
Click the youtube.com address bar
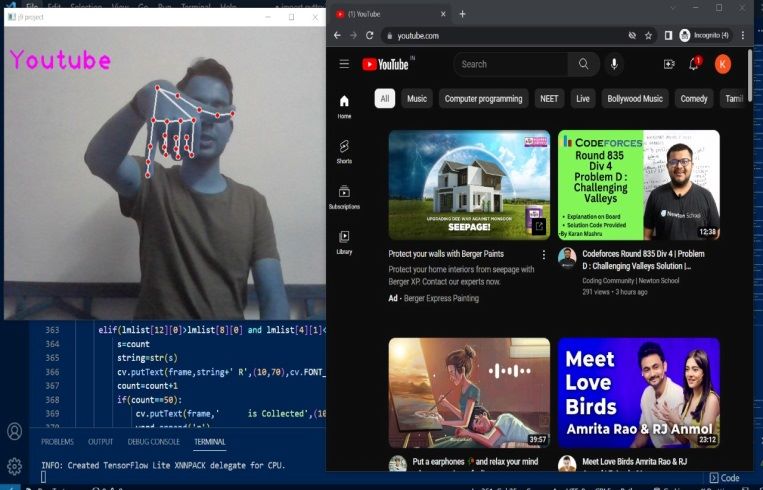[501, 36]
